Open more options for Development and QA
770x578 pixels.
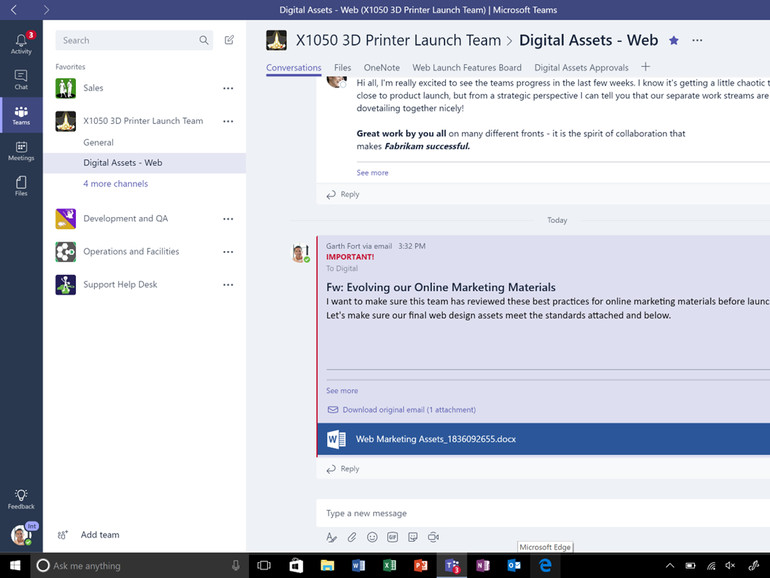point(228,219)
